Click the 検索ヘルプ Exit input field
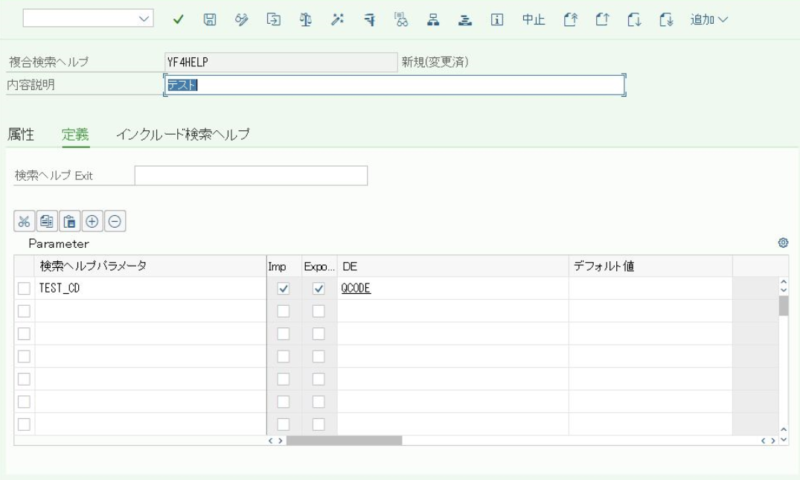This screenshot has height=480, width=800. pos(250,176)
